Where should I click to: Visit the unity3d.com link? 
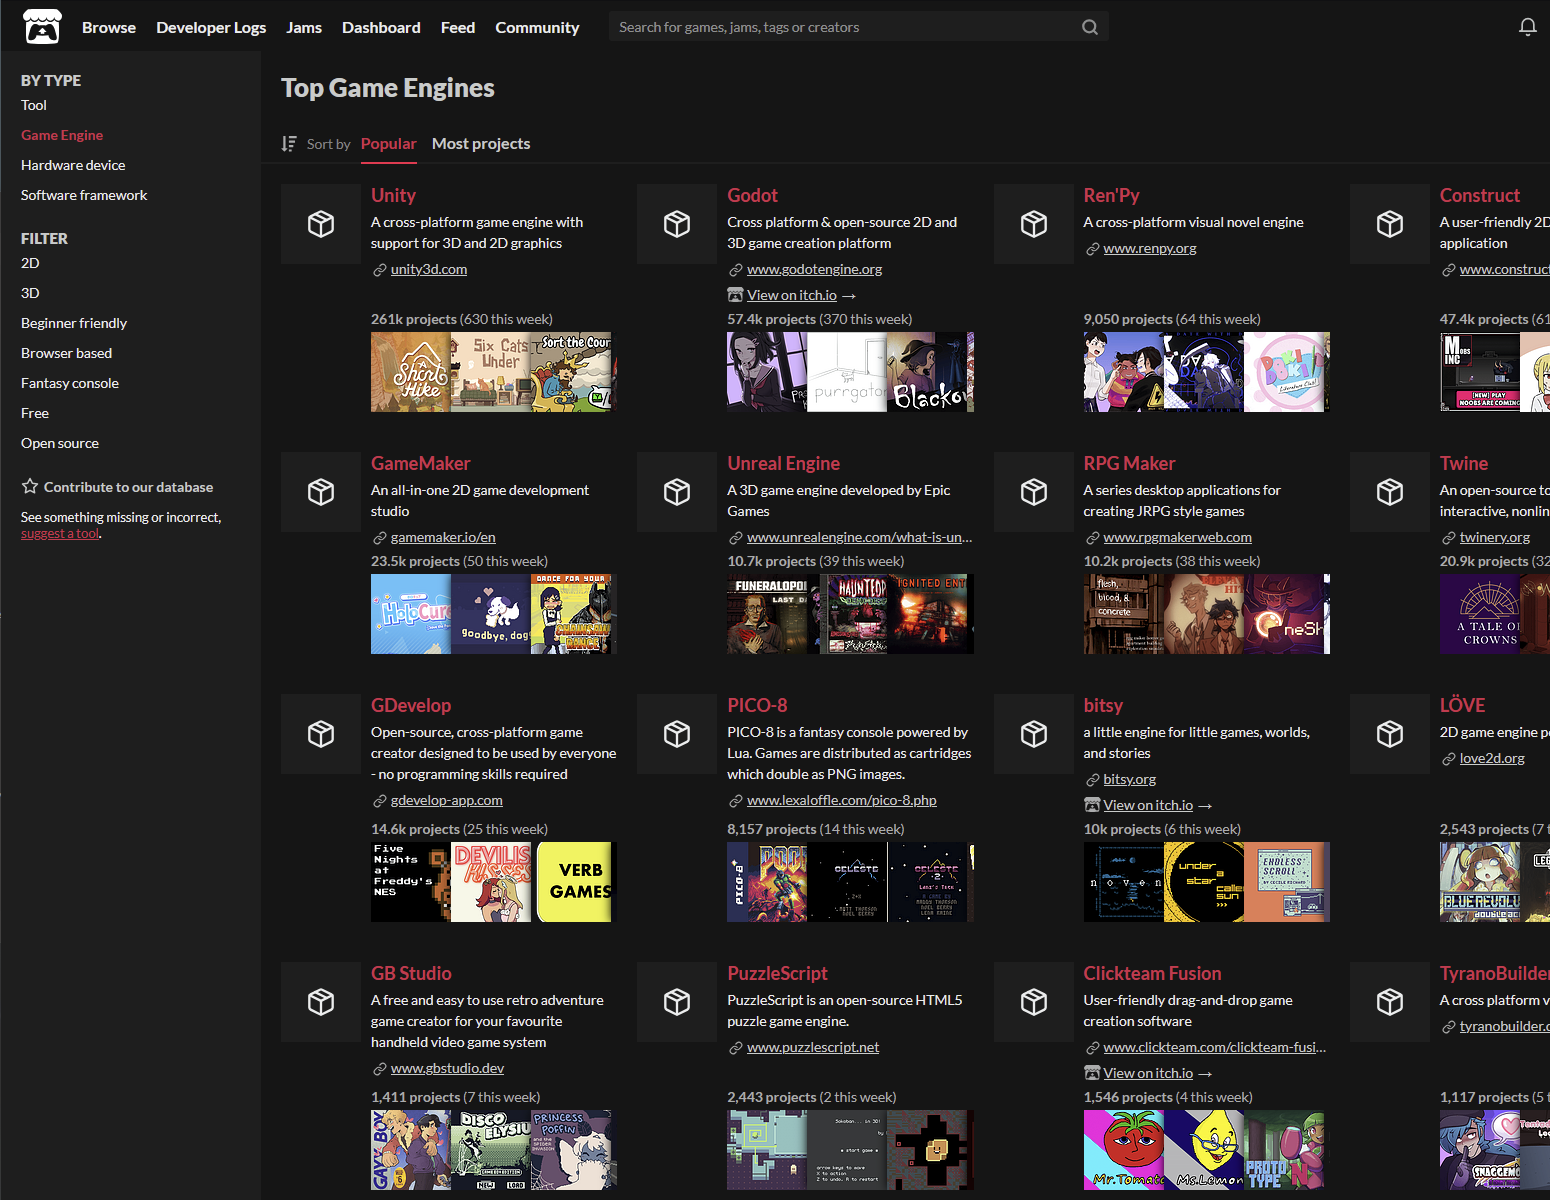point(429,270)
